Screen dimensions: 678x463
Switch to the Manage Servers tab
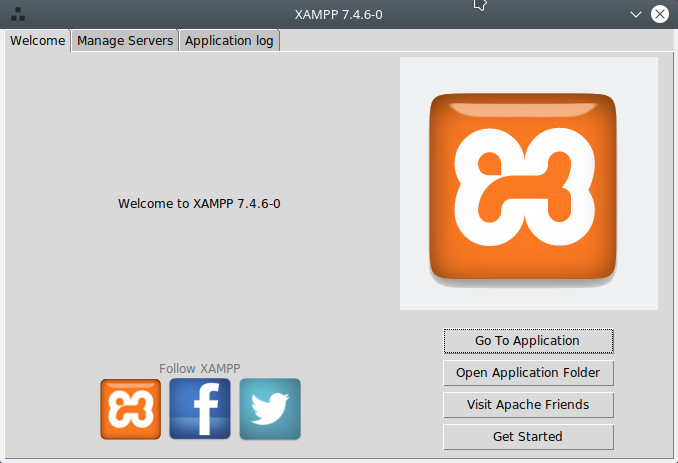pyautogui.click(x=125, y=41)
